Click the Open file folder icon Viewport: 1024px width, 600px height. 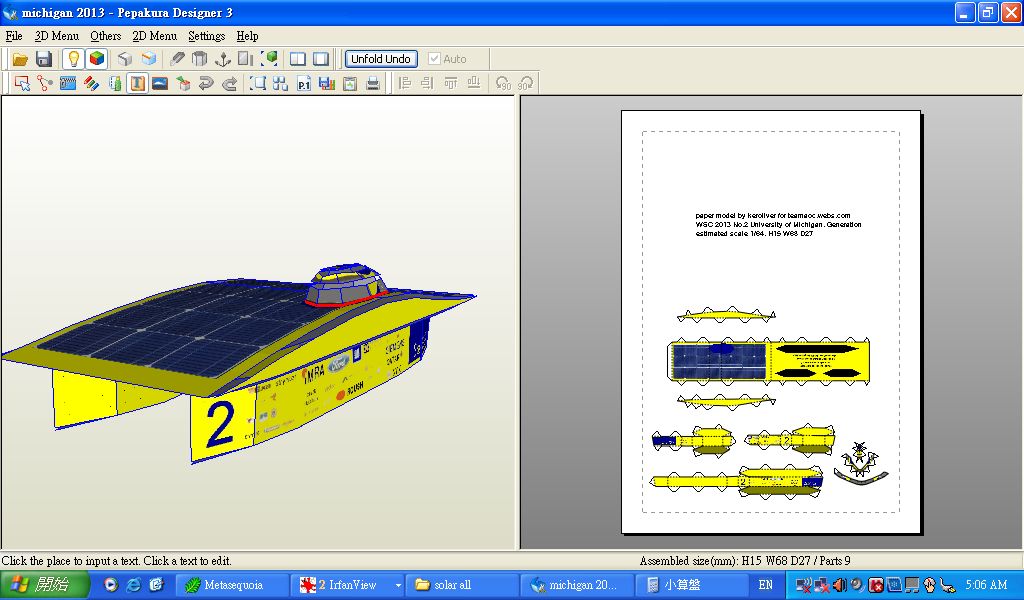20,59
